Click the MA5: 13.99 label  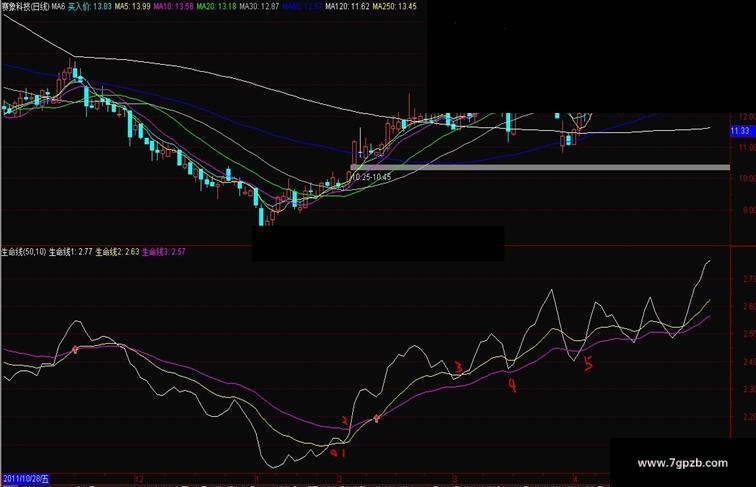132,7
